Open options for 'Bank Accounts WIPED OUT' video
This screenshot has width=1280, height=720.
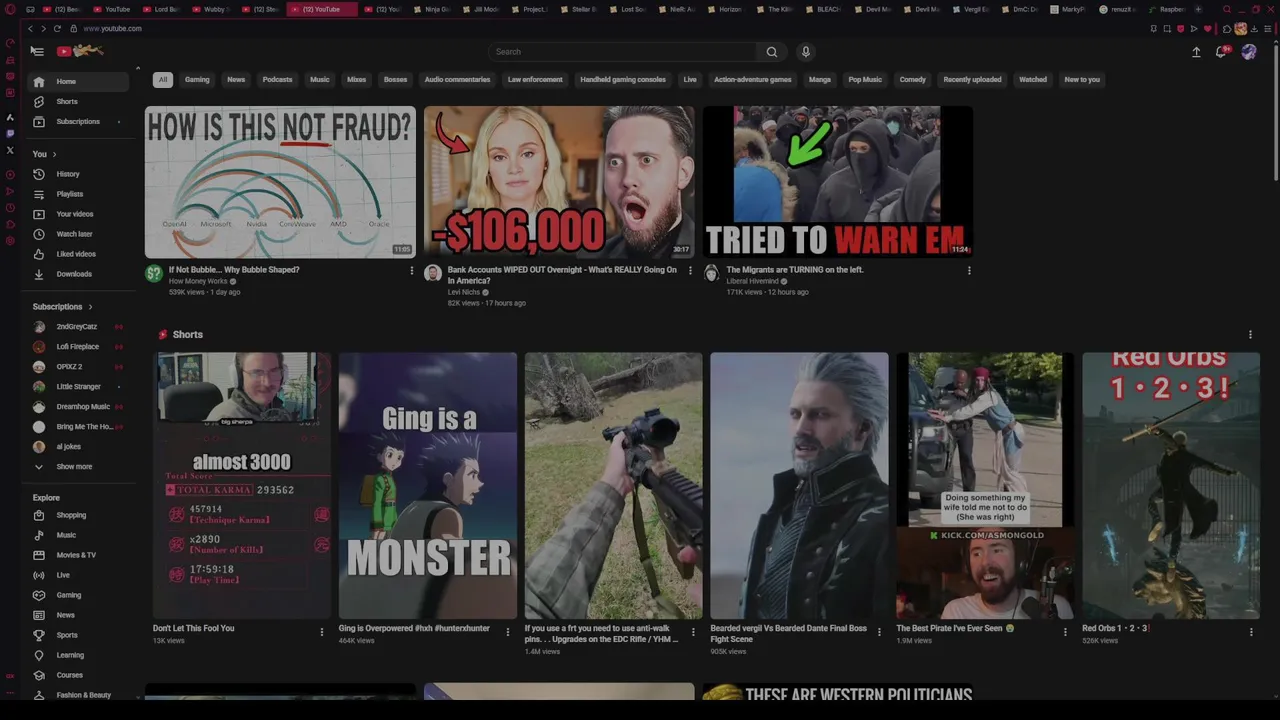[690, 270]
